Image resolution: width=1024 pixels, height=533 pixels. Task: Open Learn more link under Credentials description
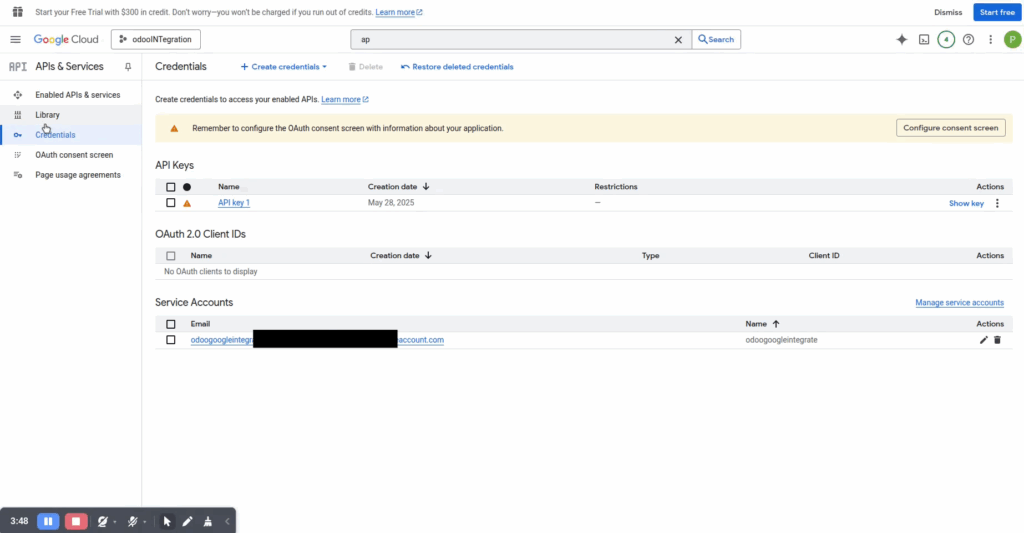tap(345, 99)
